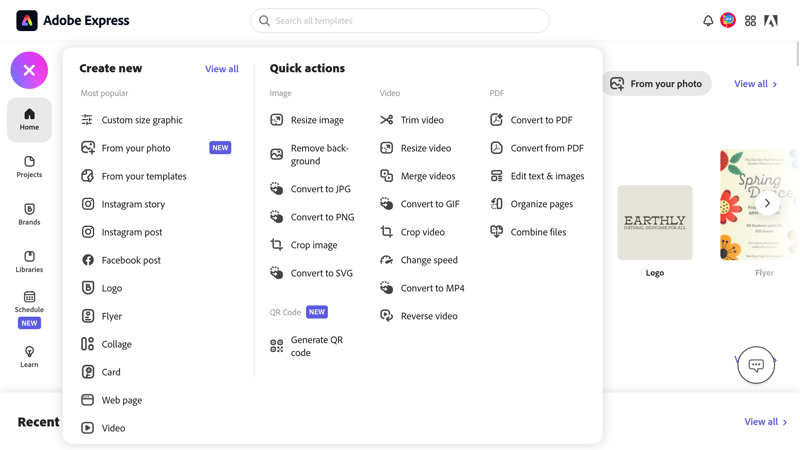Click the page scrollbar at right edge
The height and width of the screenshot is (450, 800).
797,55
